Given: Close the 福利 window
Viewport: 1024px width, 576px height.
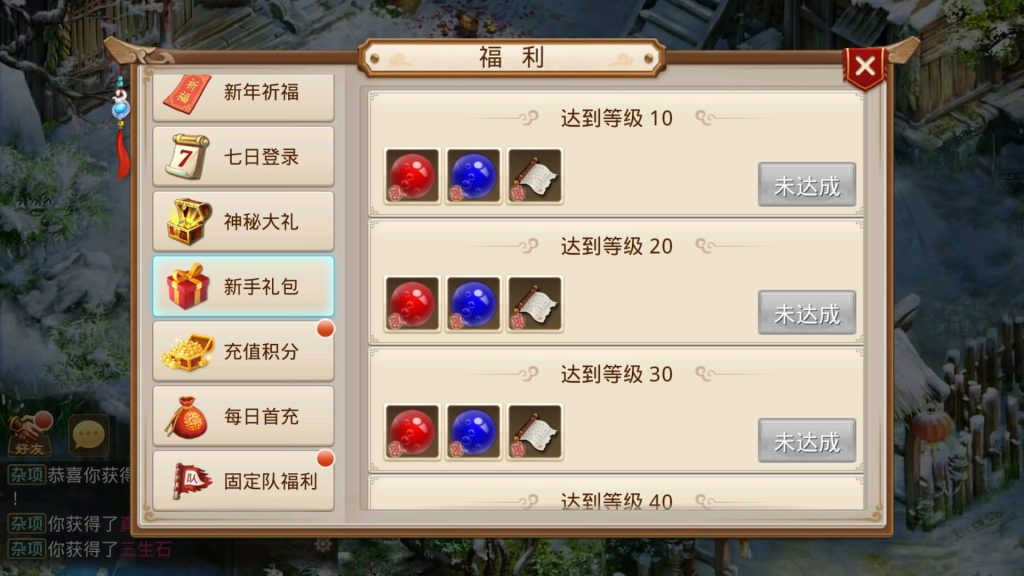Looking at the screenshot, I should (x=865, y=67).
